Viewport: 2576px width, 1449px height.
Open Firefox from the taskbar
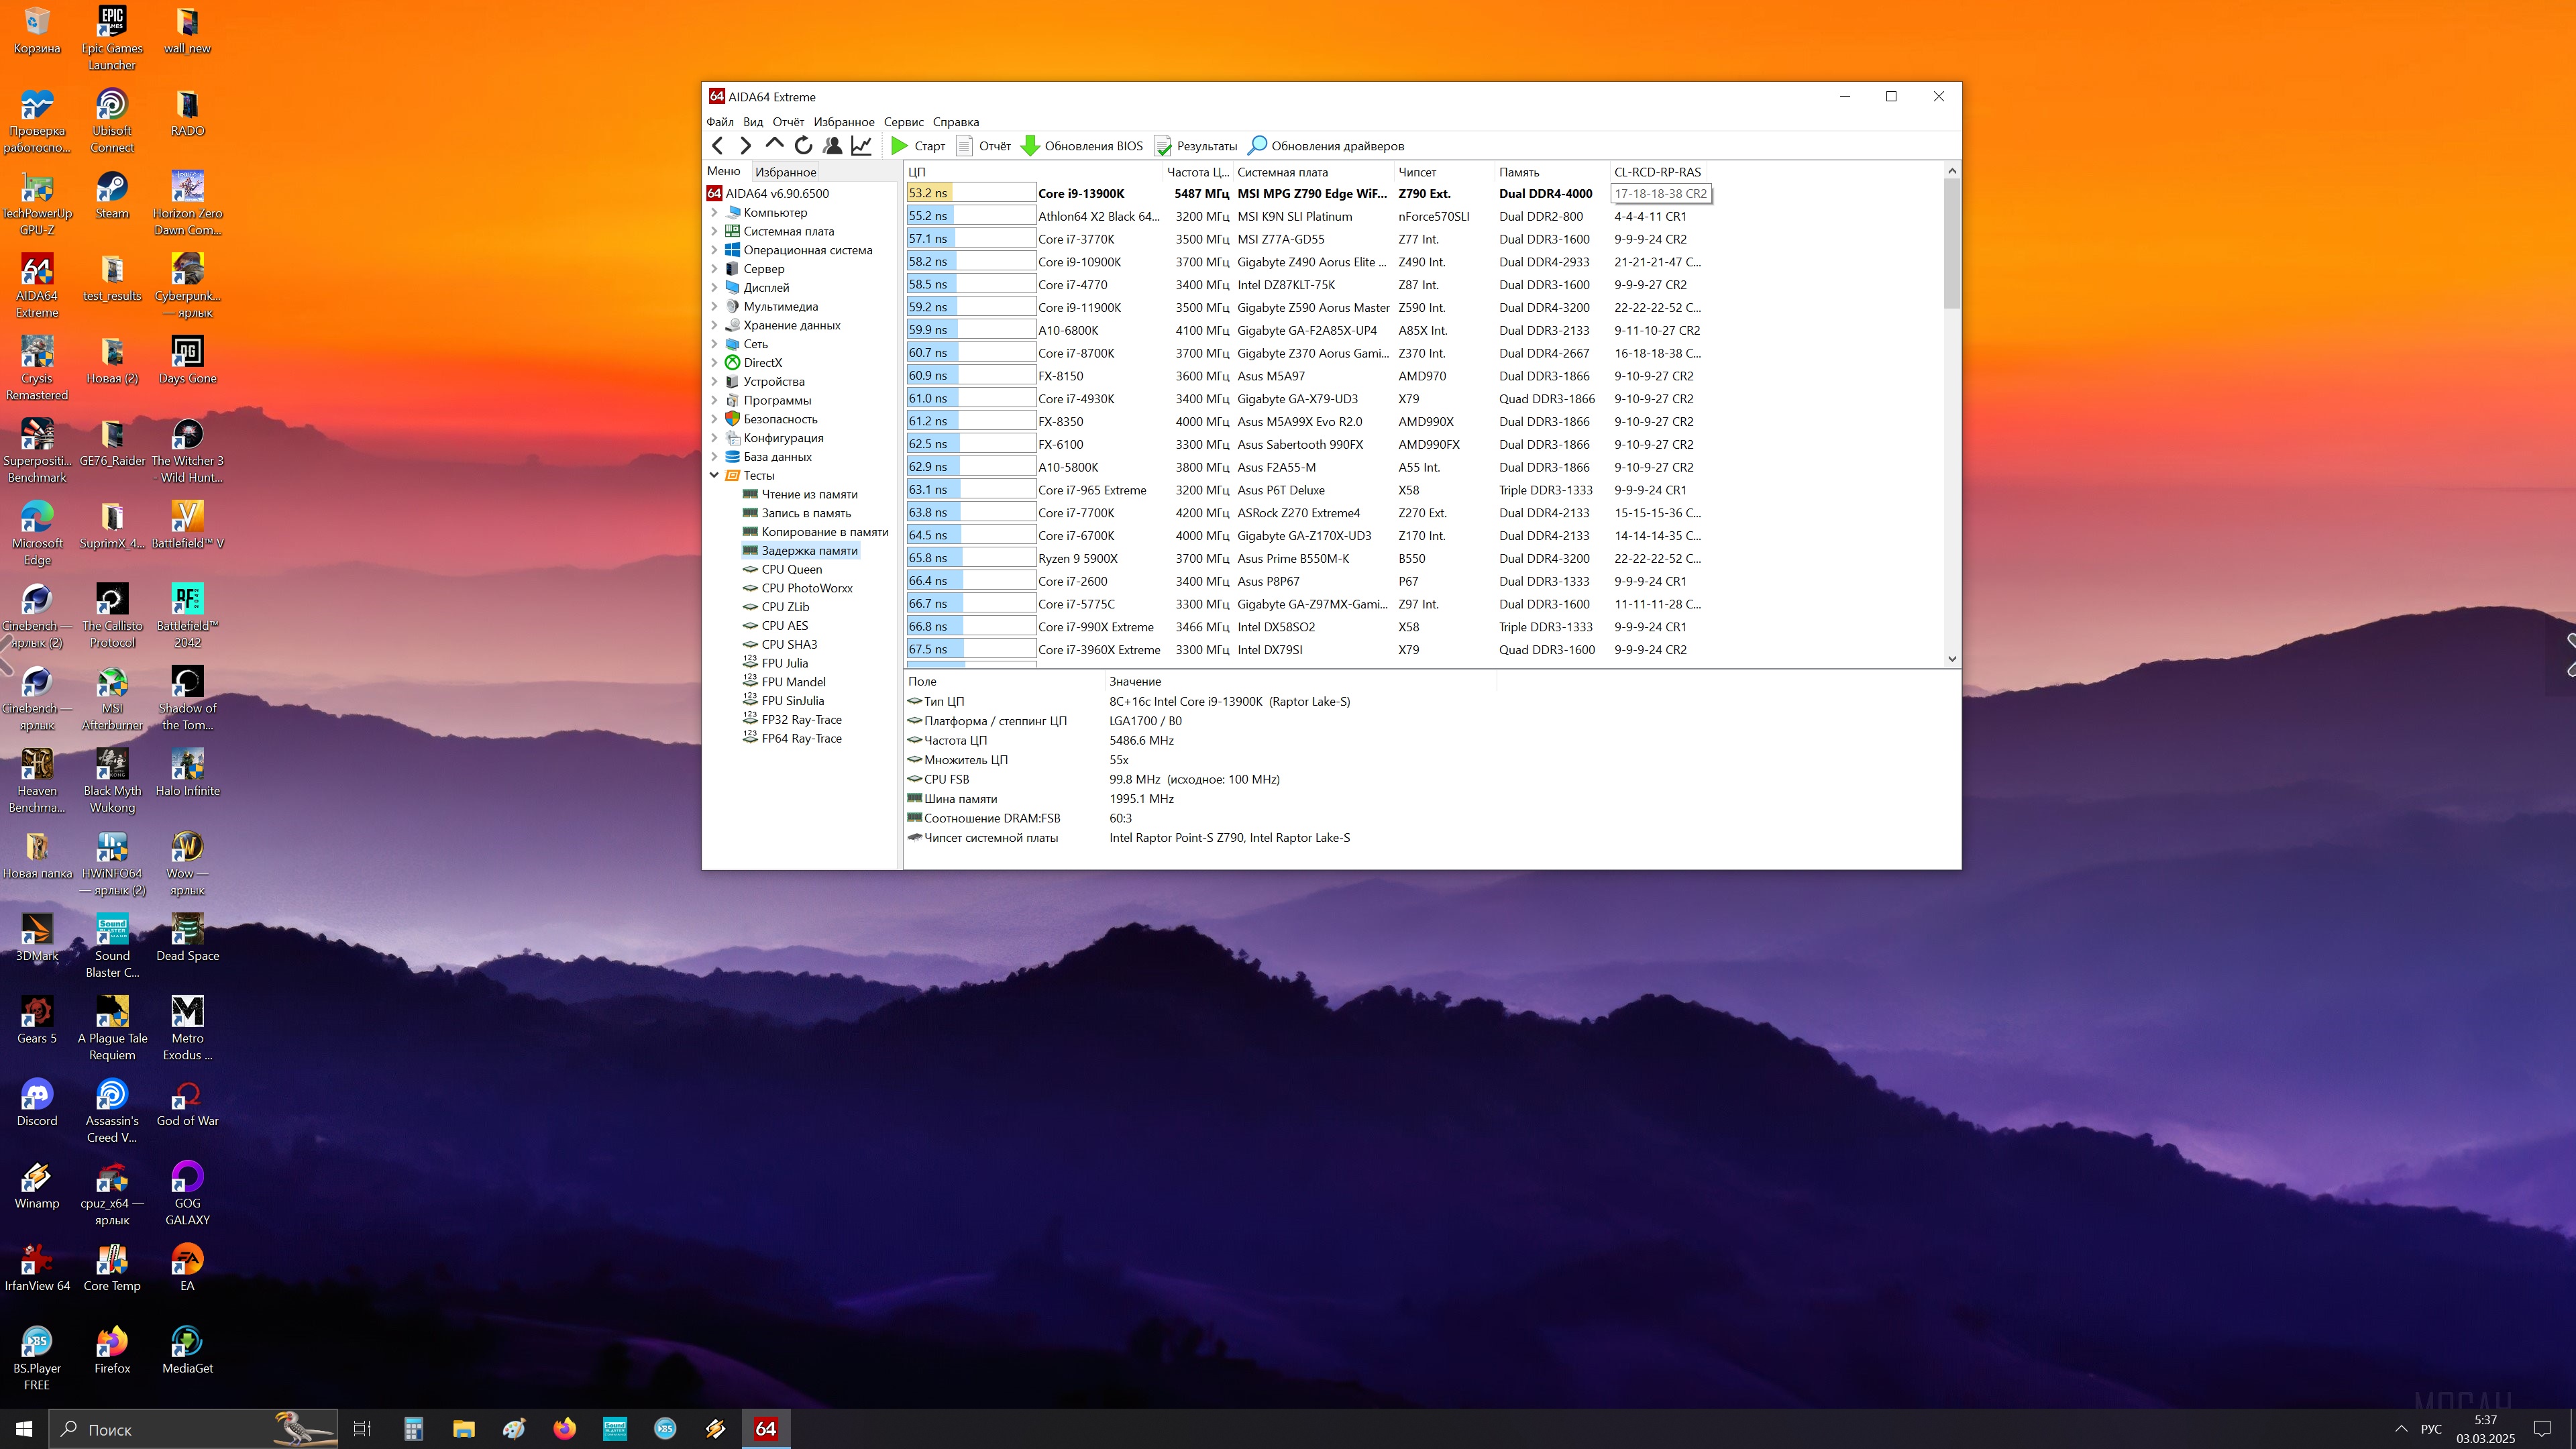[x=564, y=1429]
